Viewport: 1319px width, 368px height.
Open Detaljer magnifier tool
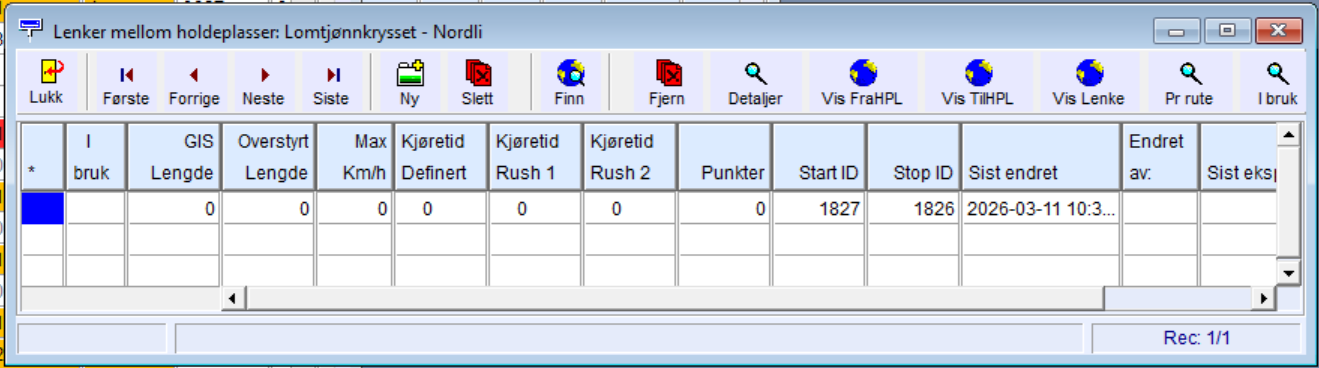pos(756,83)
